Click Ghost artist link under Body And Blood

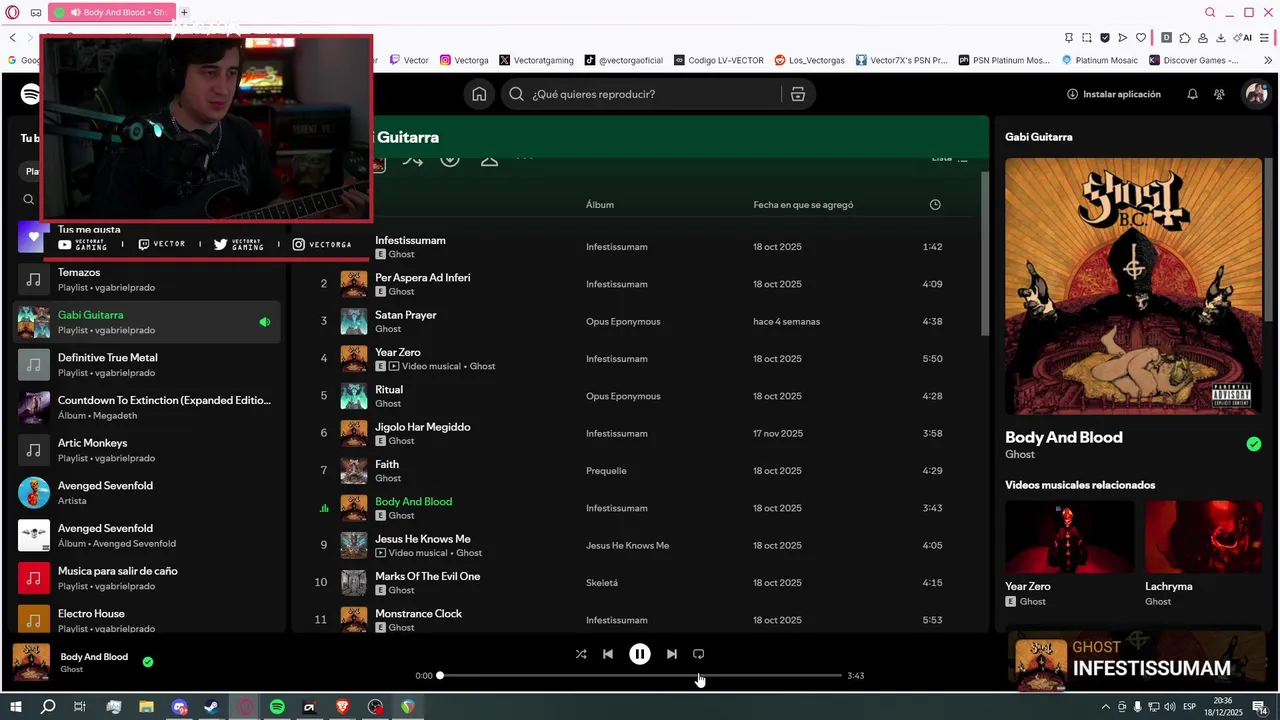pos(1020,455)
